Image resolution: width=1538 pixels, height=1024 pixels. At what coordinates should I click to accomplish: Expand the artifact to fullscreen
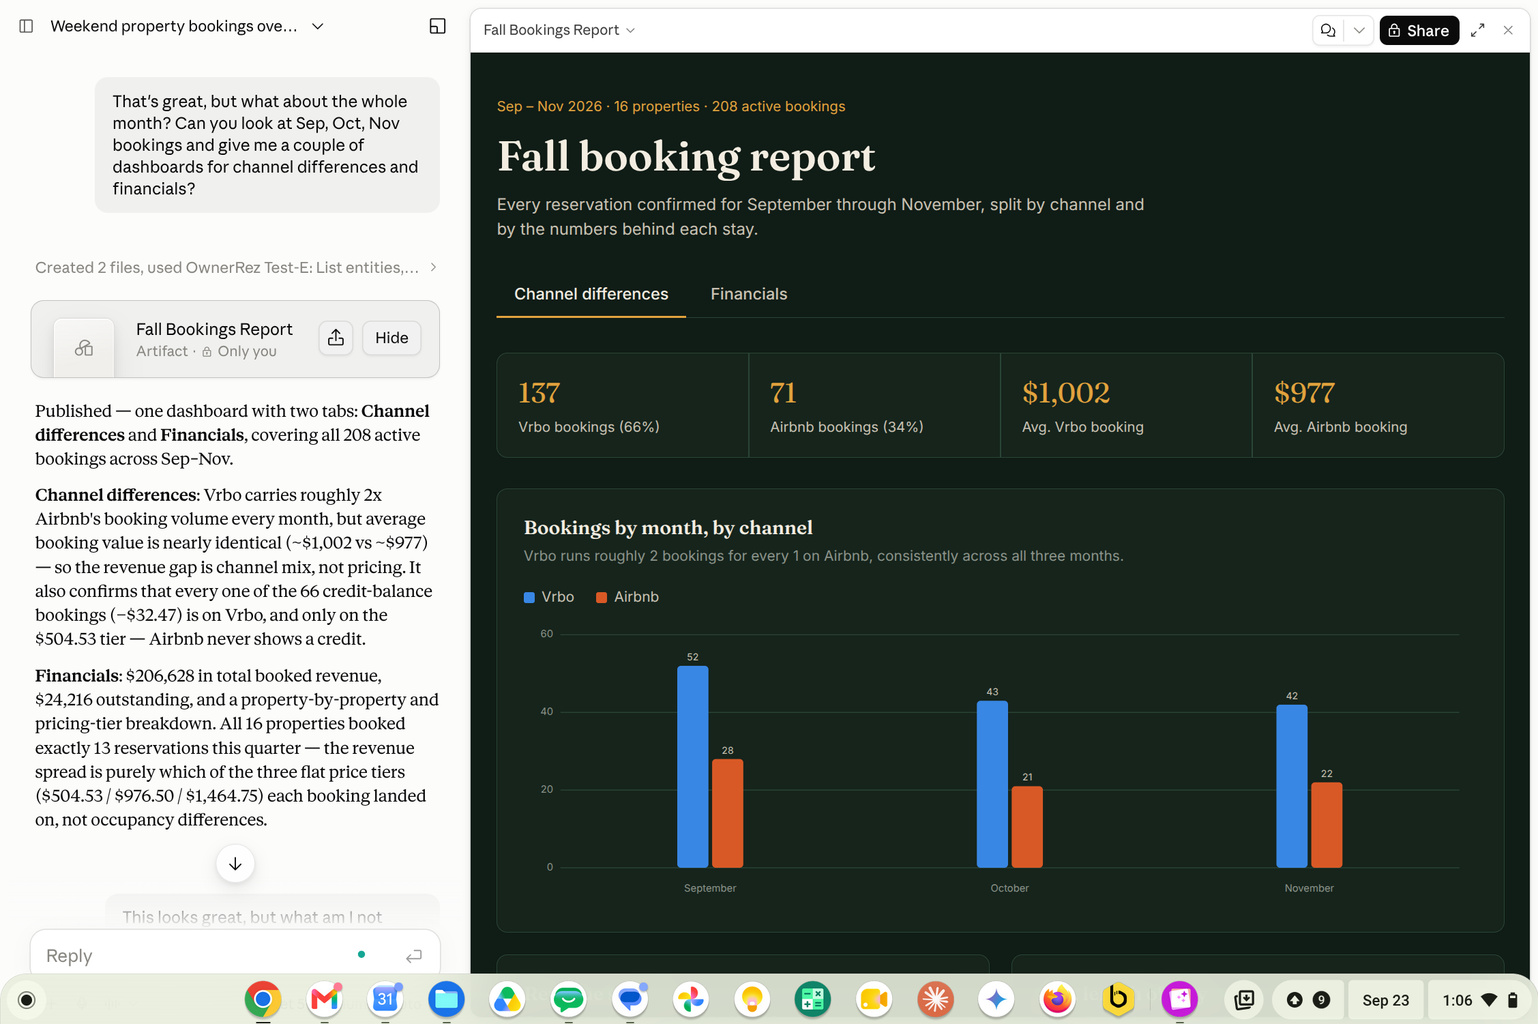point(1477,30)
